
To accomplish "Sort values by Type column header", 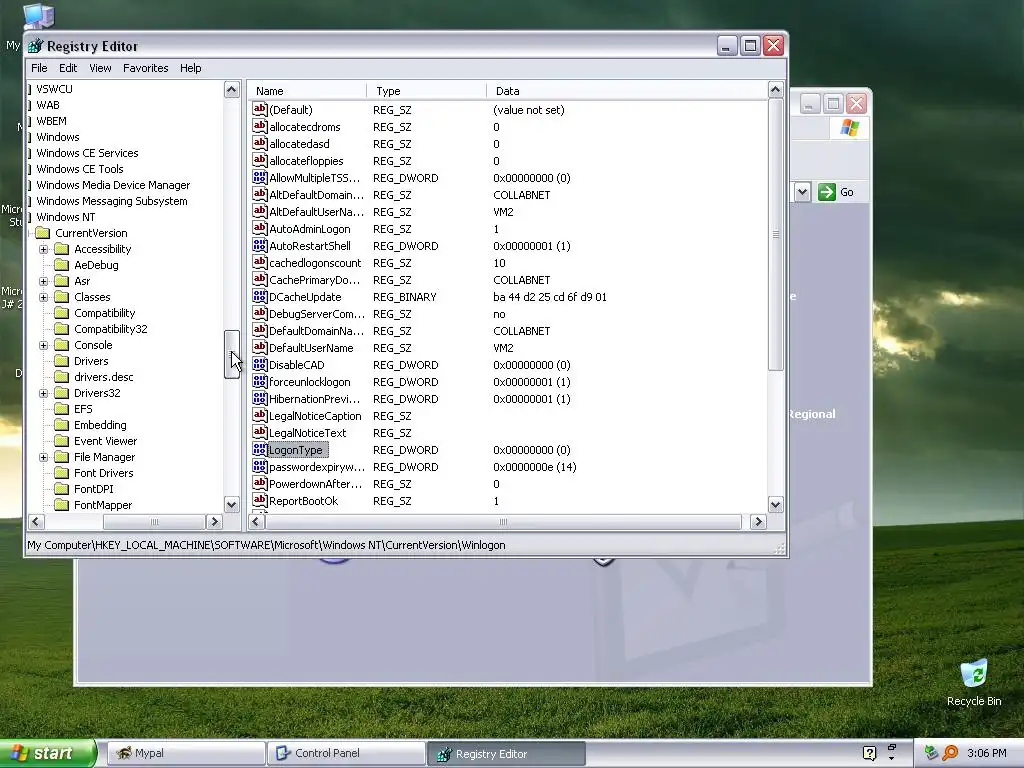I will pyautogui.click(x=426, y=91).
